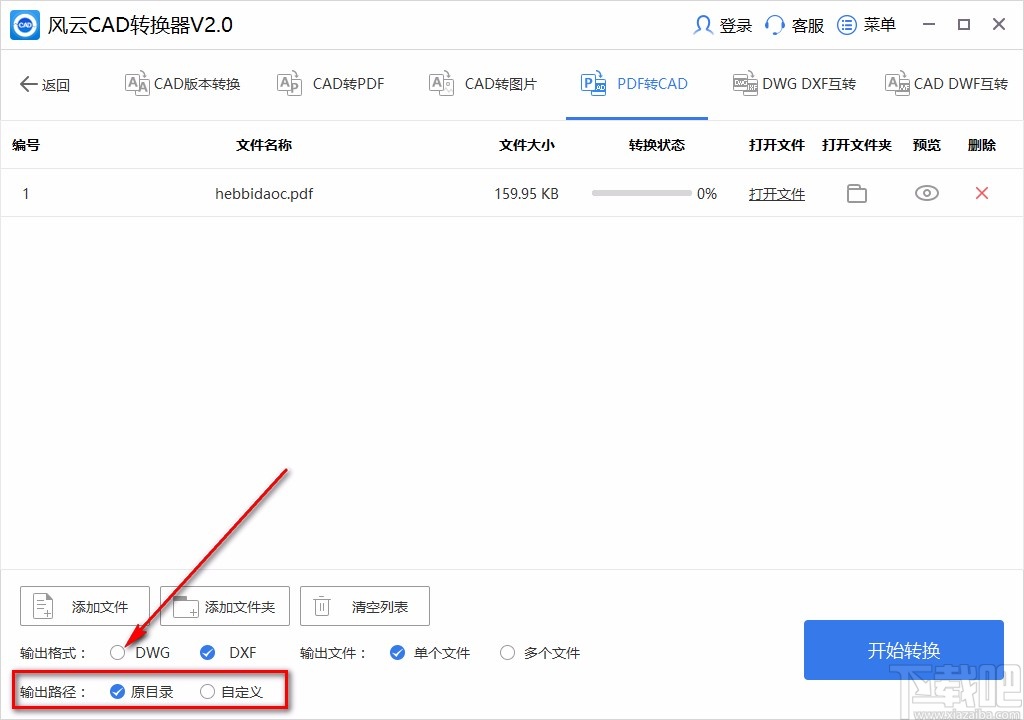Image resolution: width=1024 pixels, height=720 pixels.
Task: Switch to CAD转图片 tab
Action: pos(483,84)
